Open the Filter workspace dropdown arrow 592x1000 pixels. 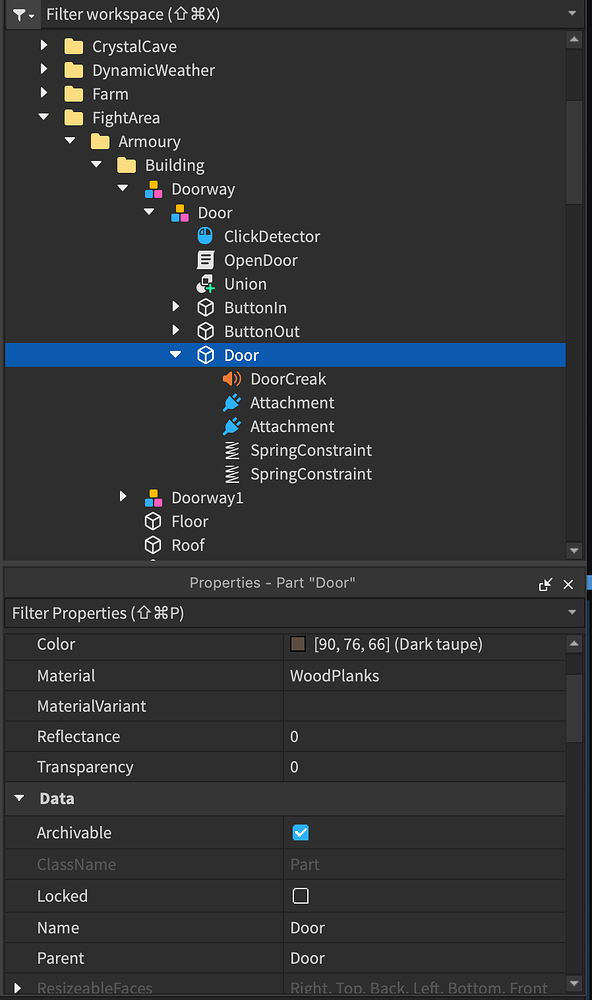[574, 14]
